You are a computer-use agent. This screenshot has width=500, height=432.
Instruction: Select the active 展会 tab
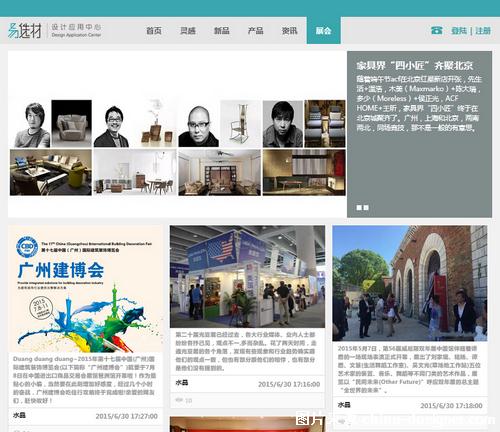(324, 30)
